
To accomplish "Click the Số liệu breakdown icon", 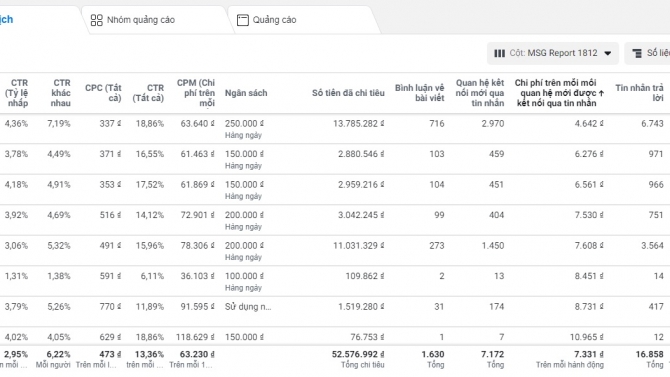I will click(x=637, y=53).
